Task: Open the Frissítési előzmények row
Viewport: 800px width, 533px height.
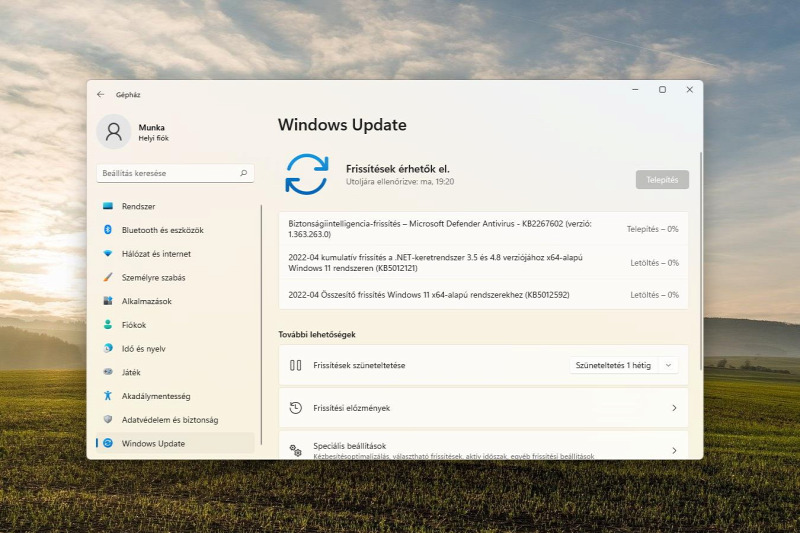Action: click(483, 408)
